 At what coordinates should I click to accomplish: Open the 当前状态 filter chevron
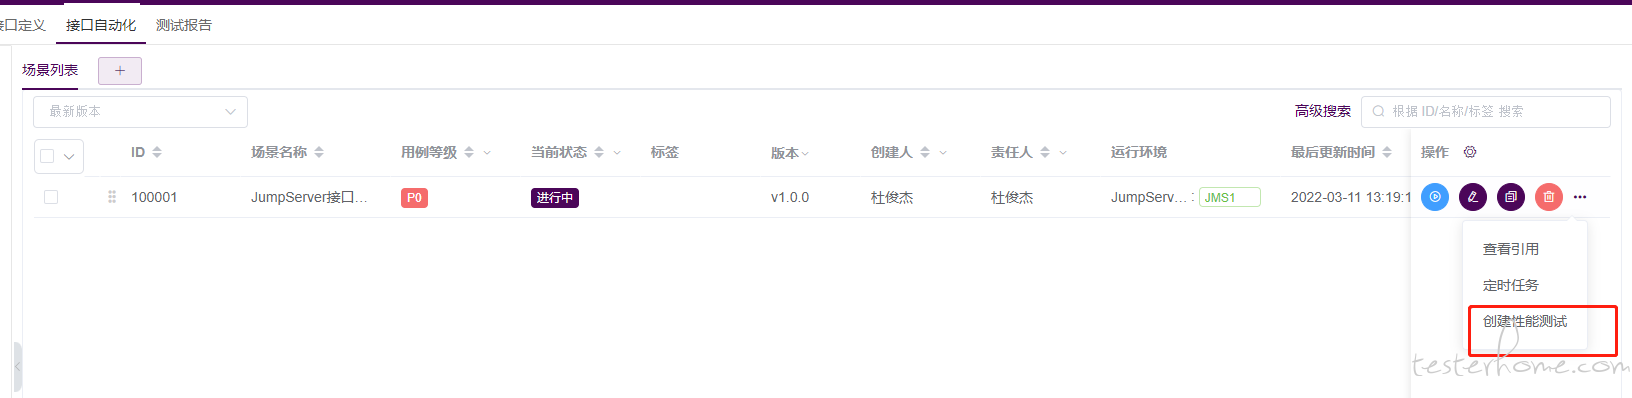coord(617,153)
